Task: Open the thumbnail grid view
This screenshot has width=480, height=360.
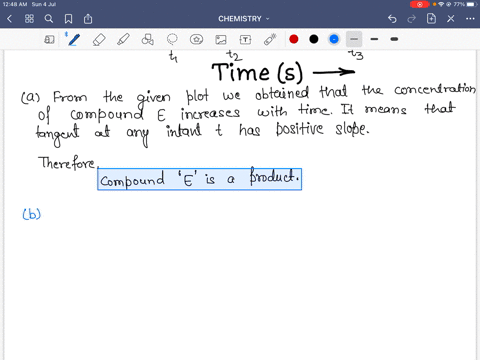Action: pos(29,19)
